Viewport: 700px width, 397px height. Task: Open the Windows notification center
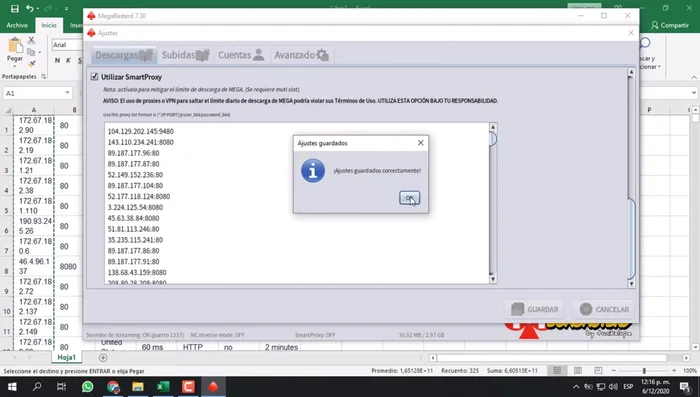(x=685, y=387)
